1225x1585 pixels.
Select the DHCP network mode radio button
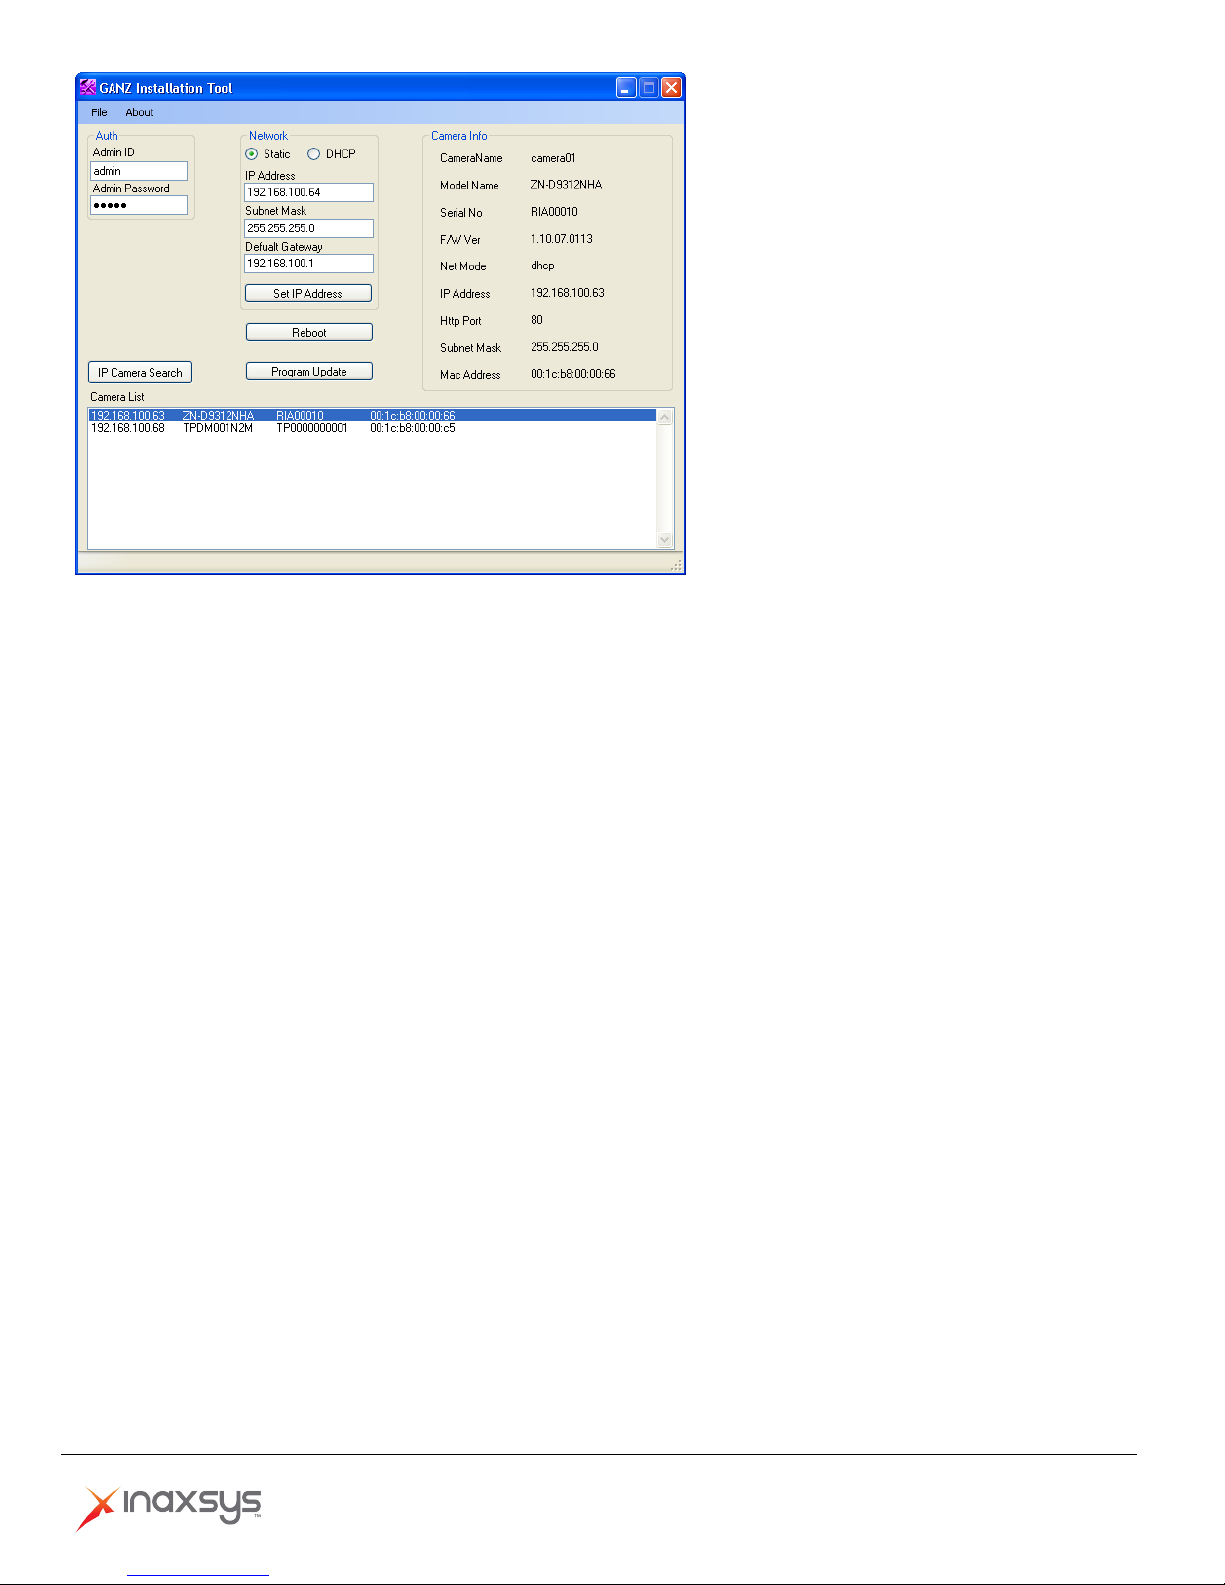314,154
